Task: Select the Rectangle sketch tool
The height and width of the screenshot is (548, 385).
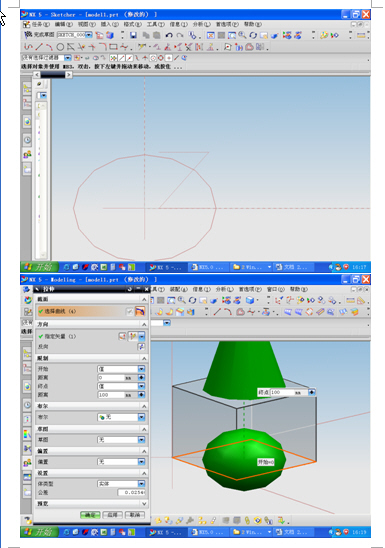Action: (113, 47)
